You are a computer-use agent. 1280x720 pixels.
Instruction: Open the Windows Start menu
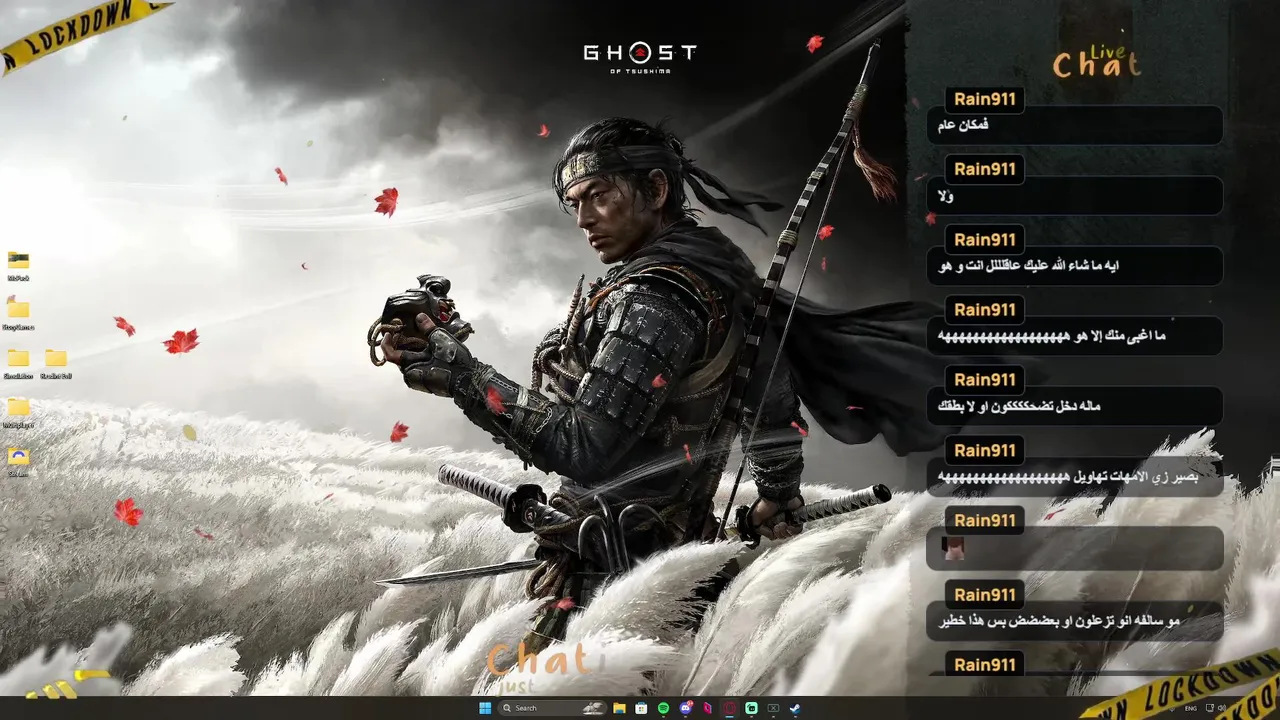coord(485,708)
